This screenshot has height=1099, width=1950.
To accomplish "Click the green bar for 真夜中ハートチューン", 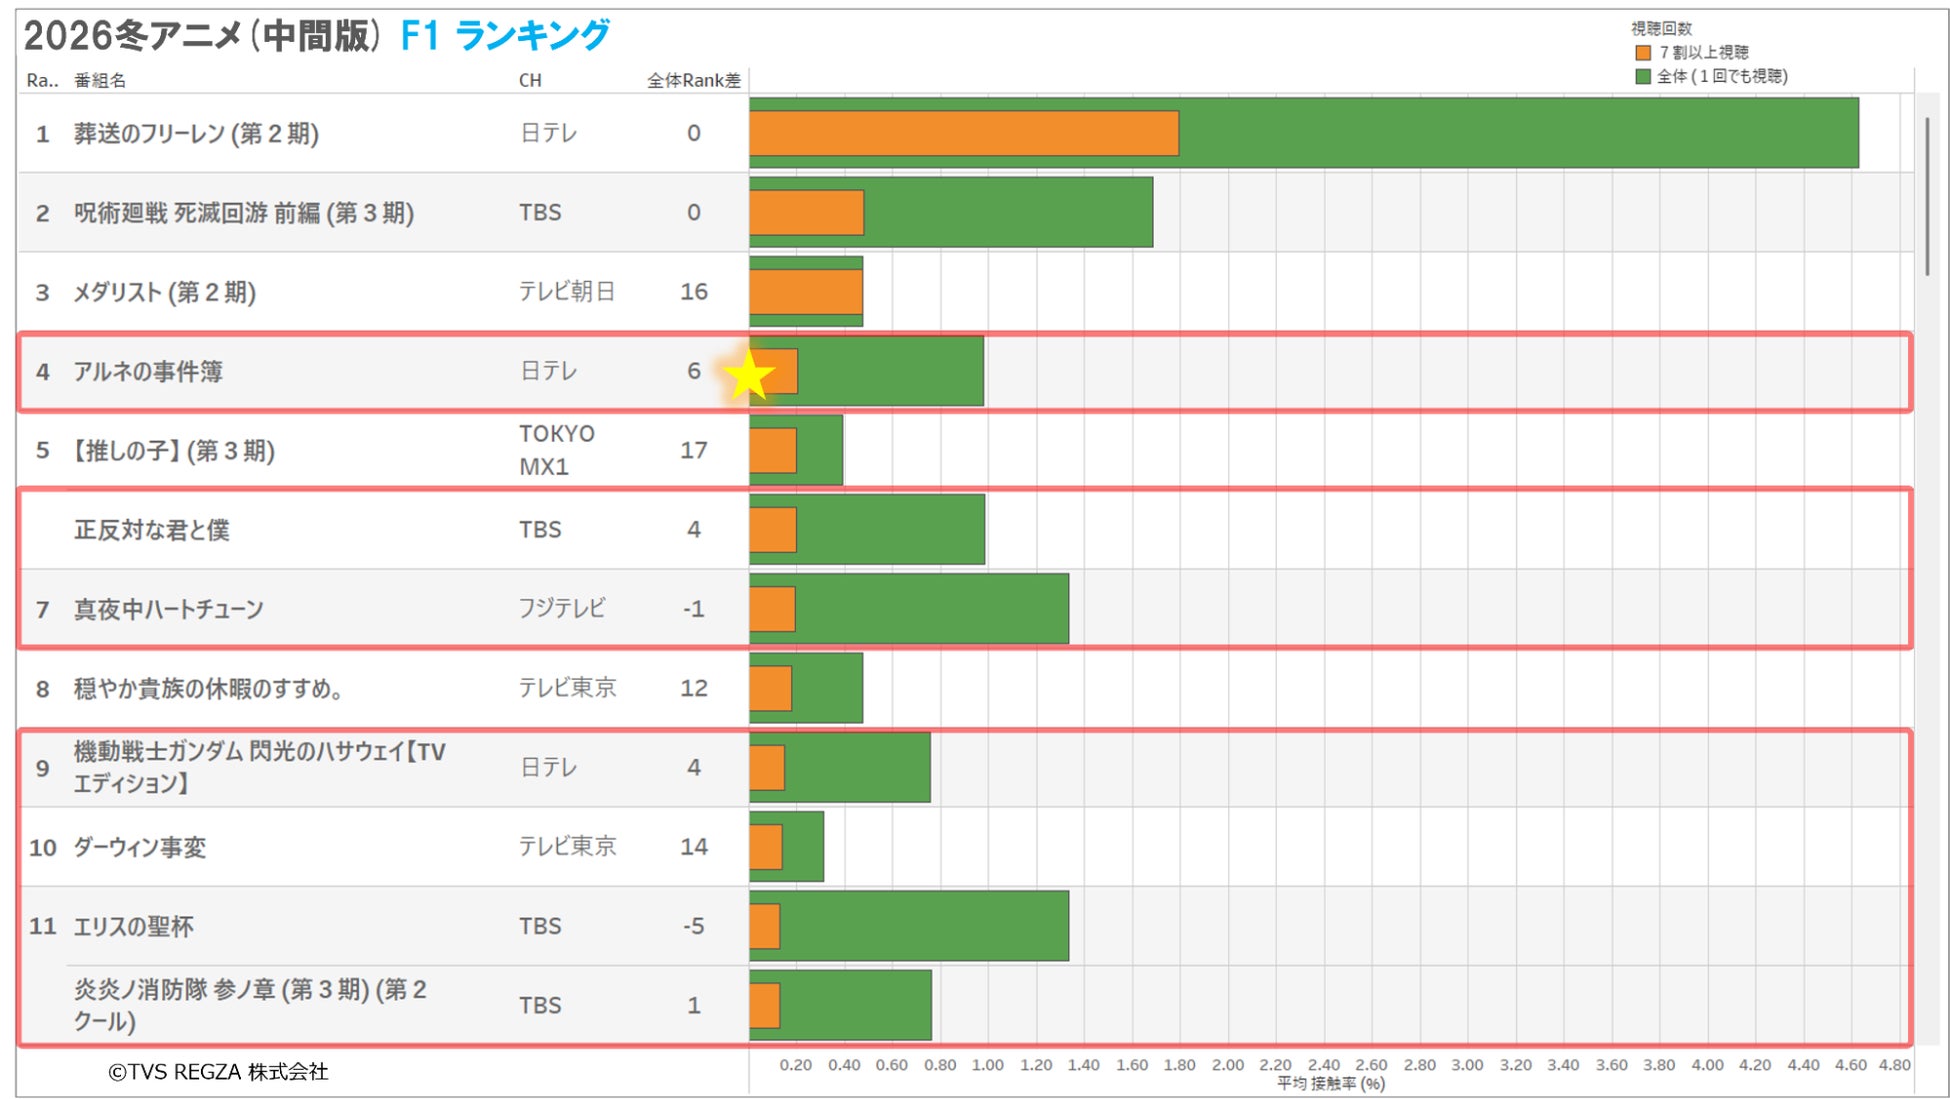I will coord(932,609).
